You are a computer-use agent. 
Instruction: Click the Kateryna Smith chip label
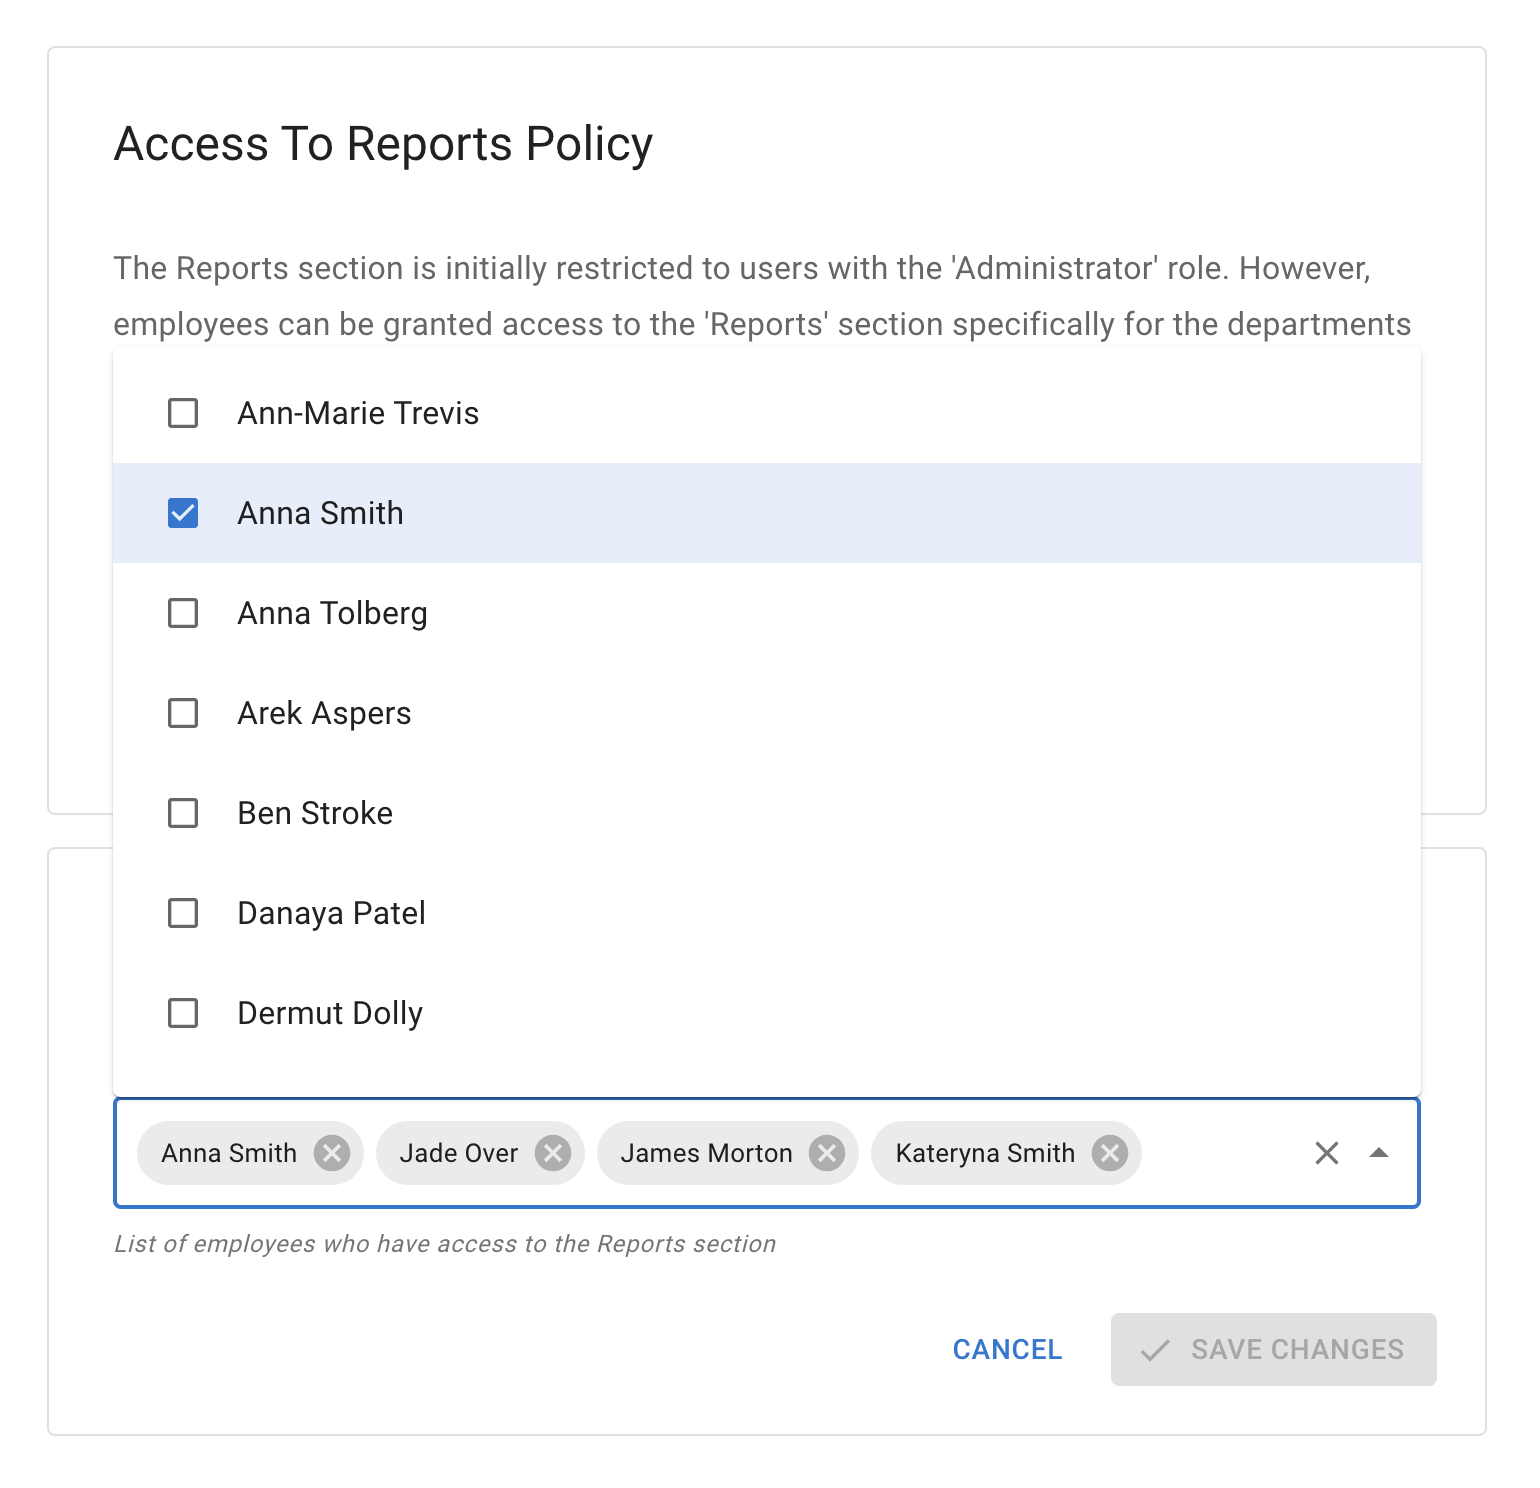(985, 1153)
